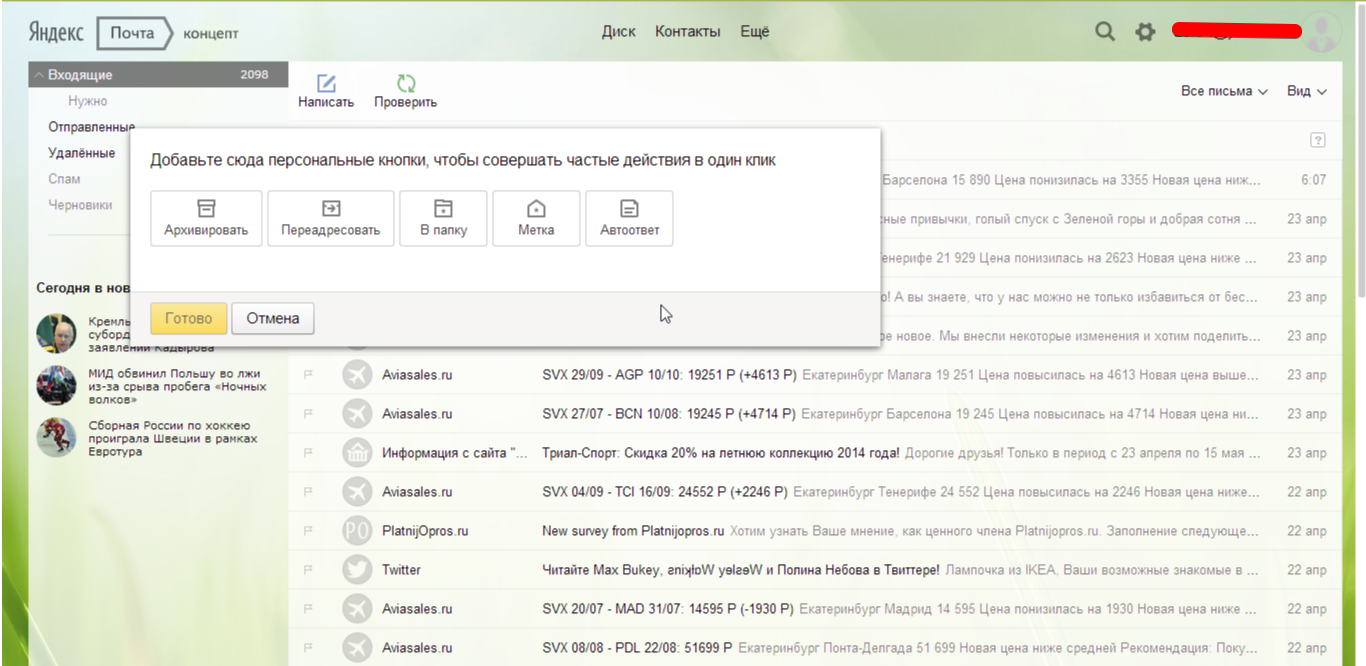The height and width of the screenshot is (666, 1366).
Task: Click the Информация с сайта sender avatar
Action: pyautogui.click(x=357, y=453)
